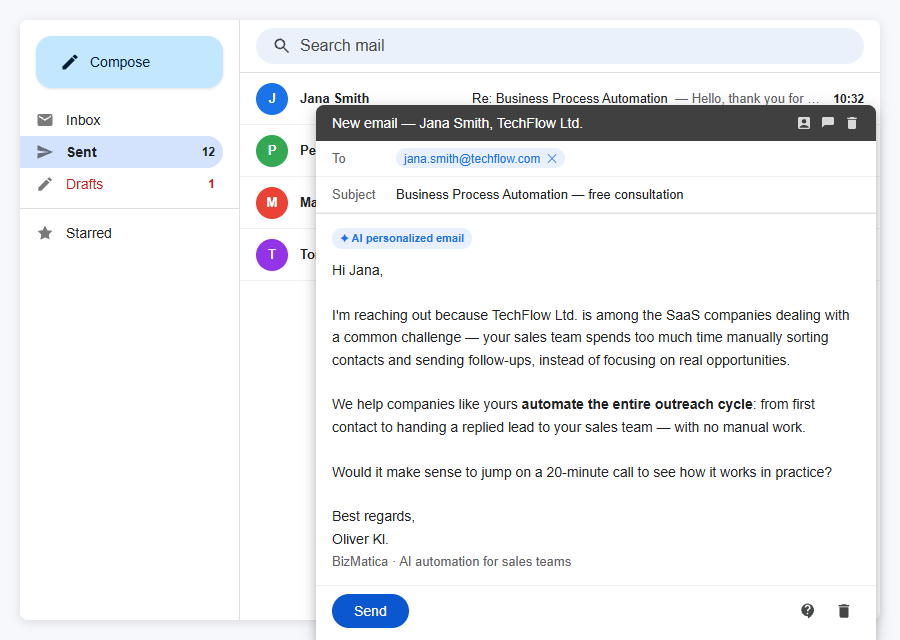Send the email
900x640 pixels.
370,611
